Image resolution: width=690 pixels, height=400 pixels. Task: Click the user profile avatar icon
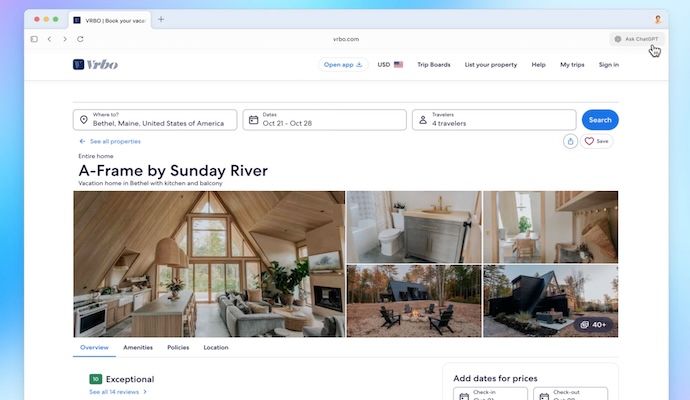click(658, 19)
